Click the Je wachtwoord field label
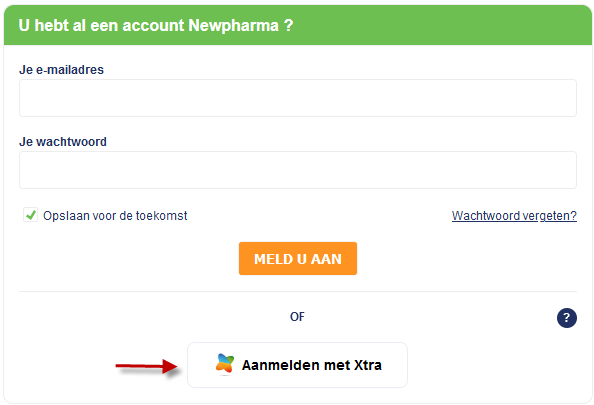The width and height of the screenshot is (594, 405). point(63,142)
